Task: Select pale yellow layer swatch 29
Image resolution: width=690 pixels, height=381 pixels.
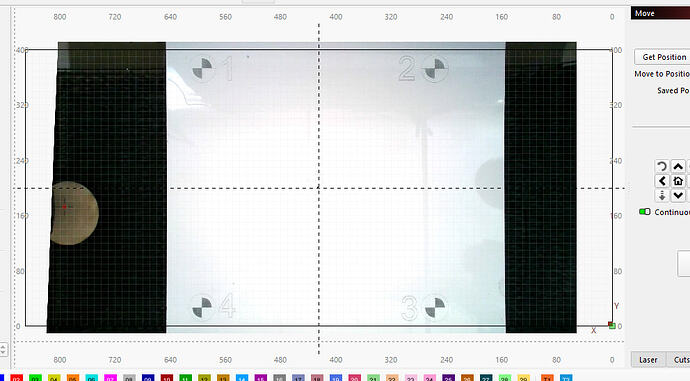Action: (x=524, y=377)
